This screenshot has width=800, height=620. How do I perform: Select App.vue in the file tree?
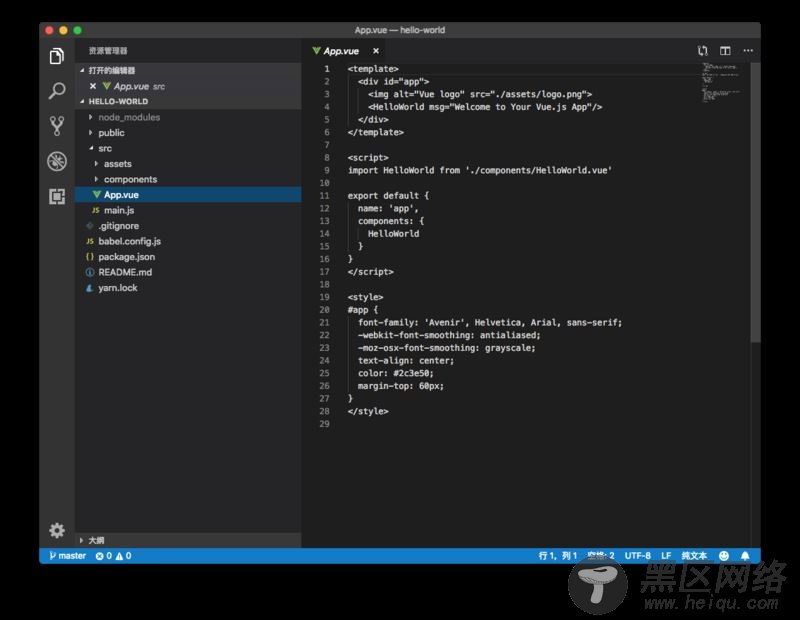[x=188, y=194]
